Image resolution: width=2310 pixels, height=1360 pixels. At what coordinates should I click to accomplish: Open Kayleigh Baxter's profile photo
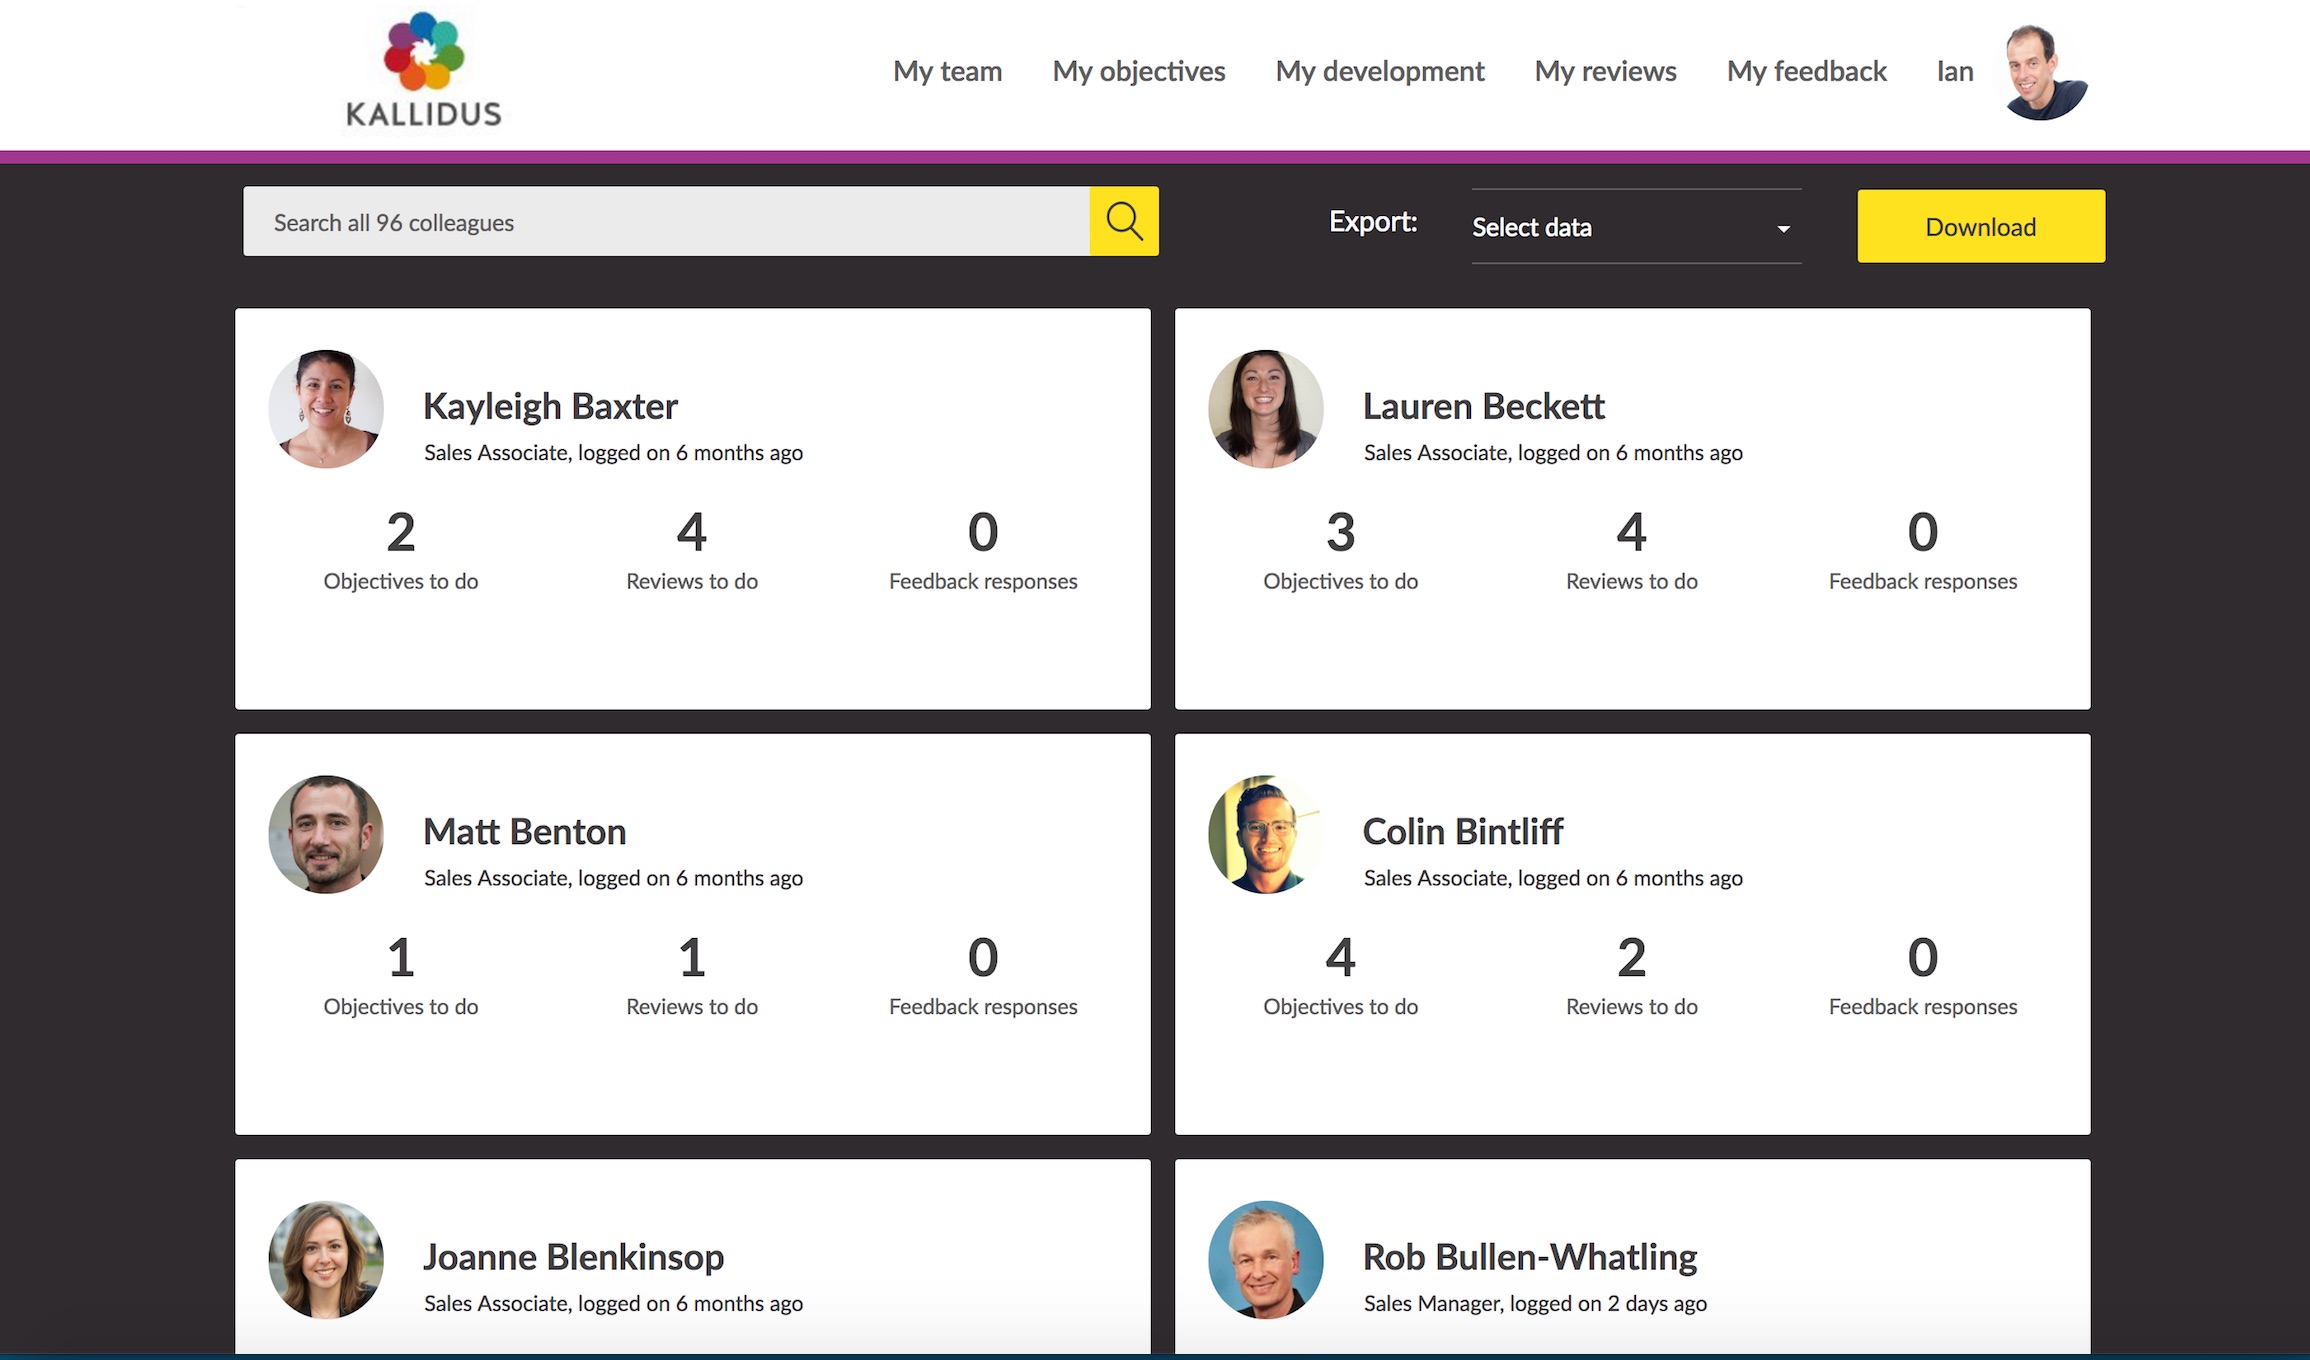point(326,409)
